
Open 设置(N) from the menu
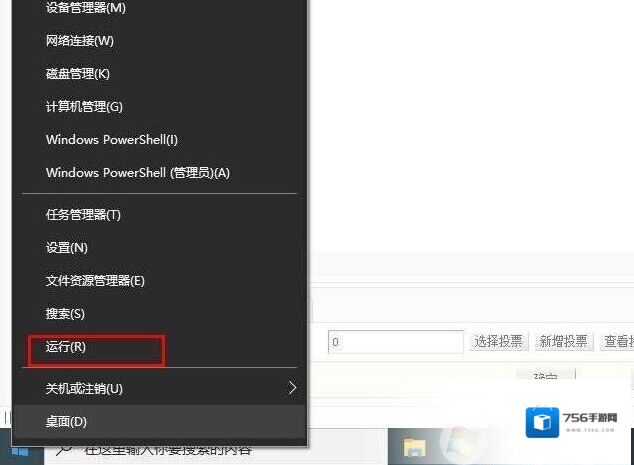(x=159, y=248)
